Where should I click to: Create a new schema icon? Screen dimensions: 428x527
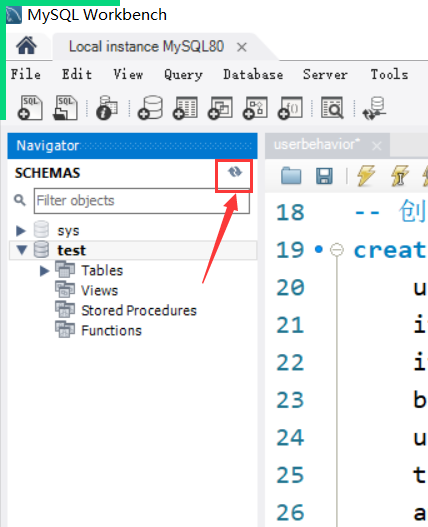(150, 108)
